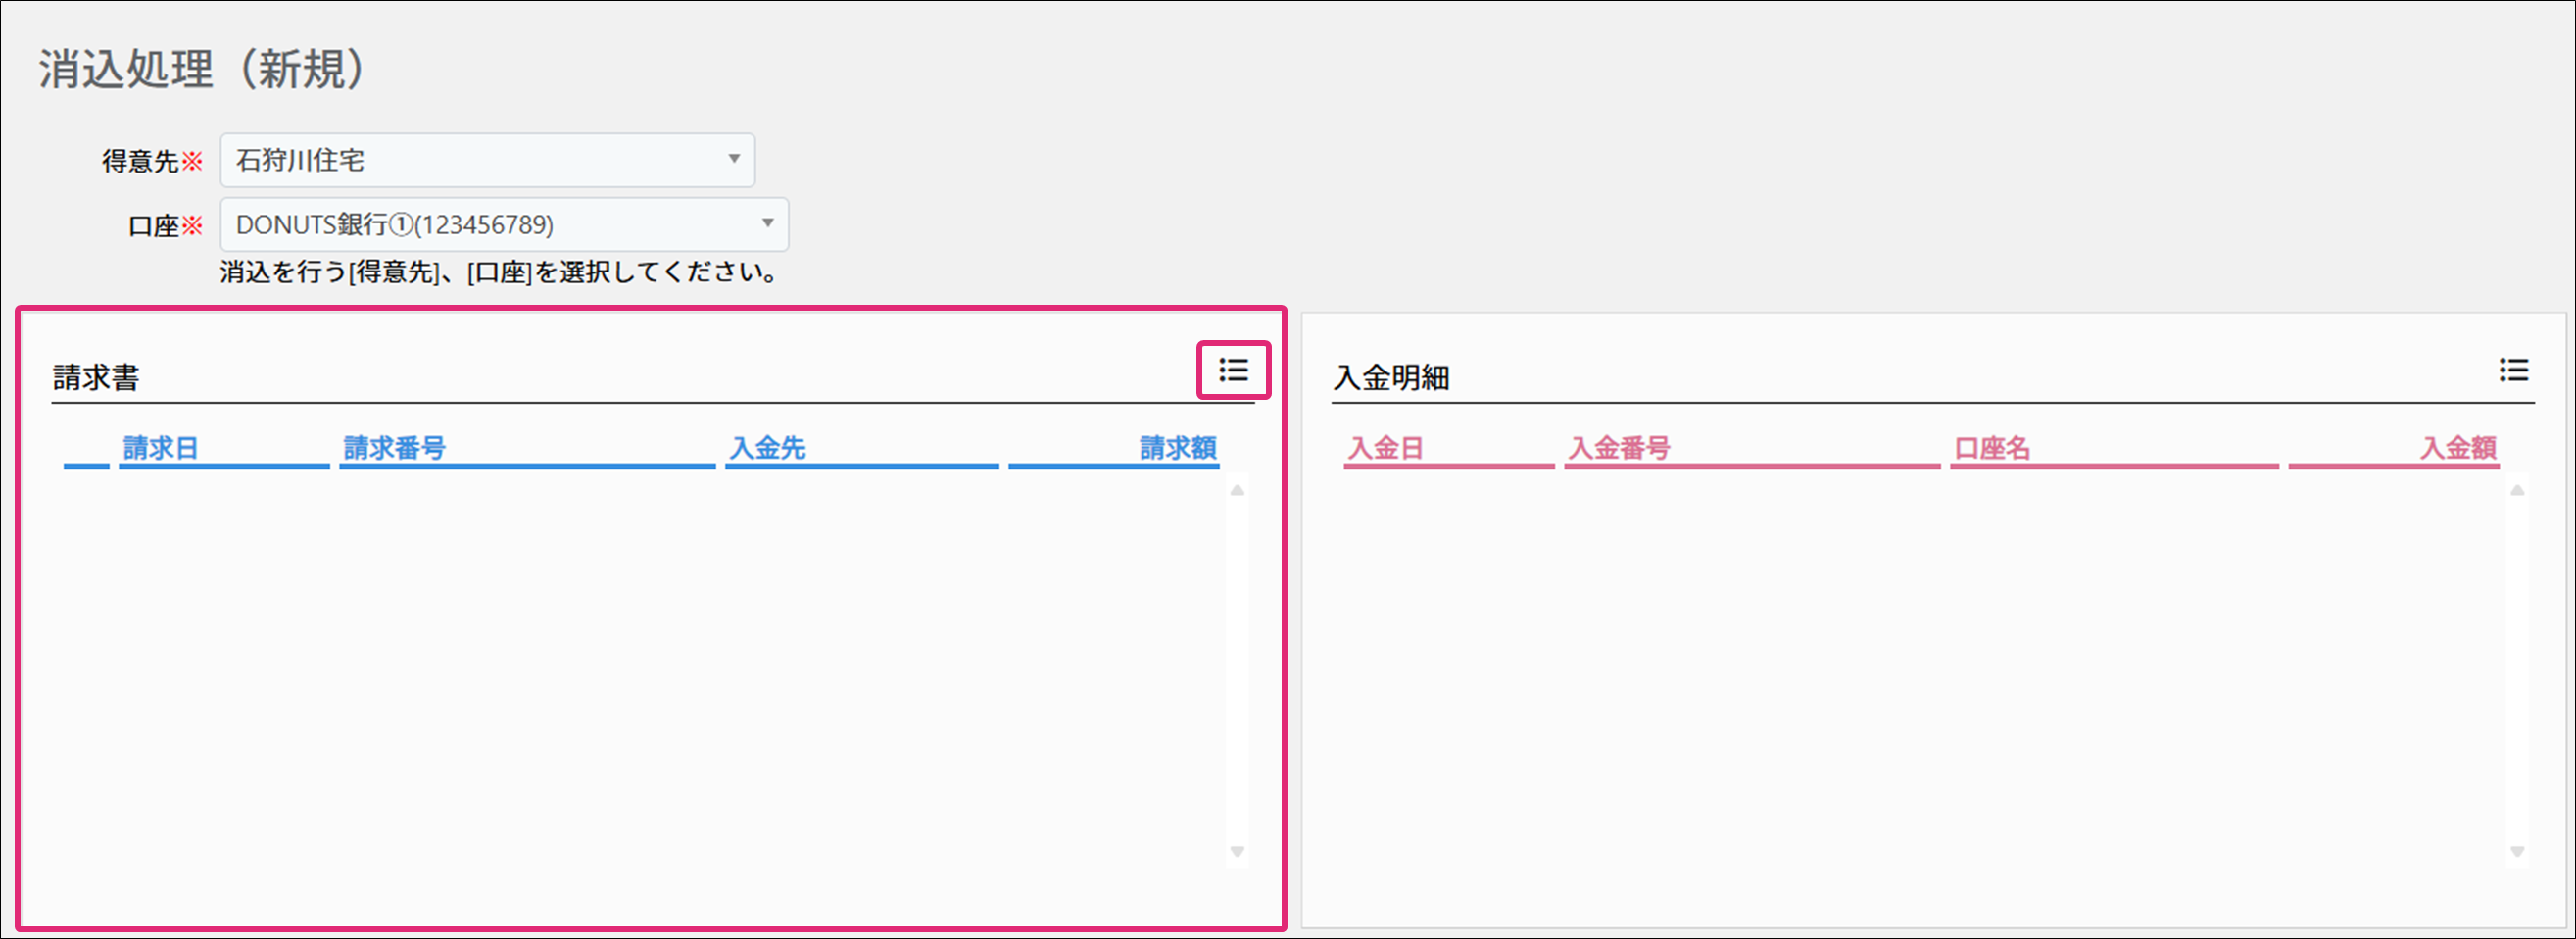Image resolution: width=2576 pixels, height=939 pixels.
Task: Sort payments by 入金日 column header
Action: [x=1385, y=448]
